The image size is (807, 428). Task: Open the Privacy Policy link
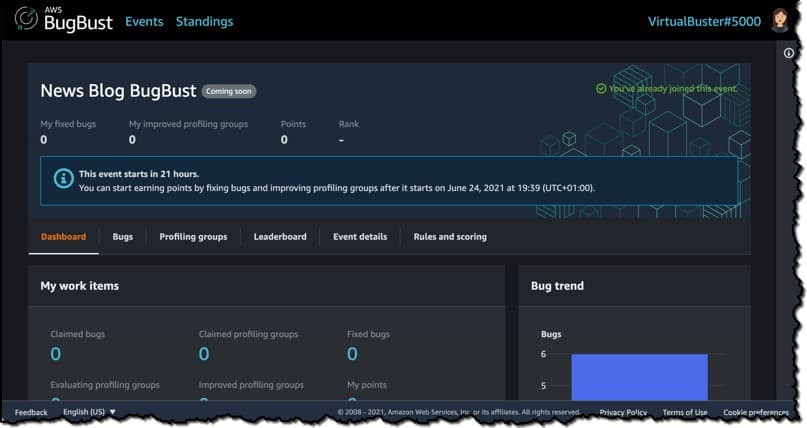[x=623, y=412]
